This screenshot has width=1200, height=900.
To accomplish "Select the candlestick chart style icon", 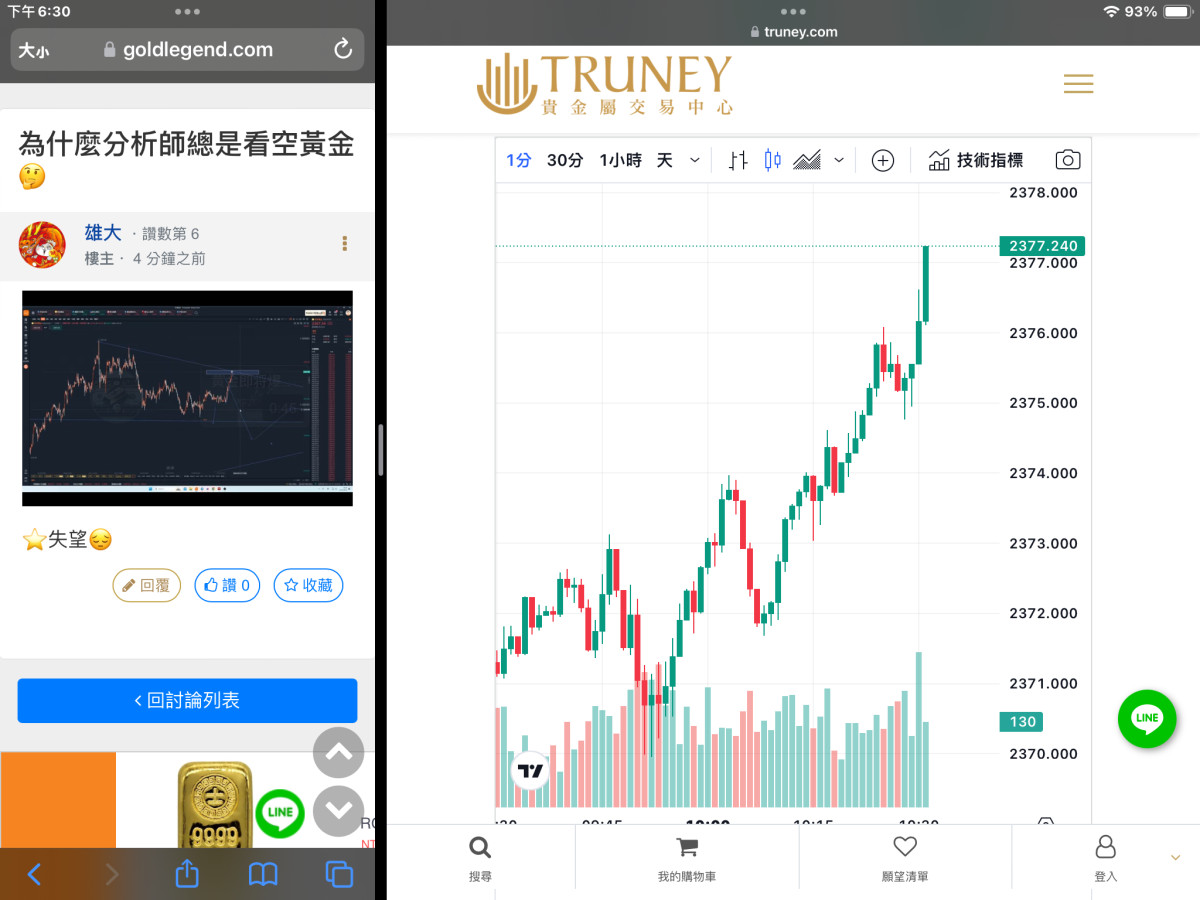I will [x=772, y=160].
